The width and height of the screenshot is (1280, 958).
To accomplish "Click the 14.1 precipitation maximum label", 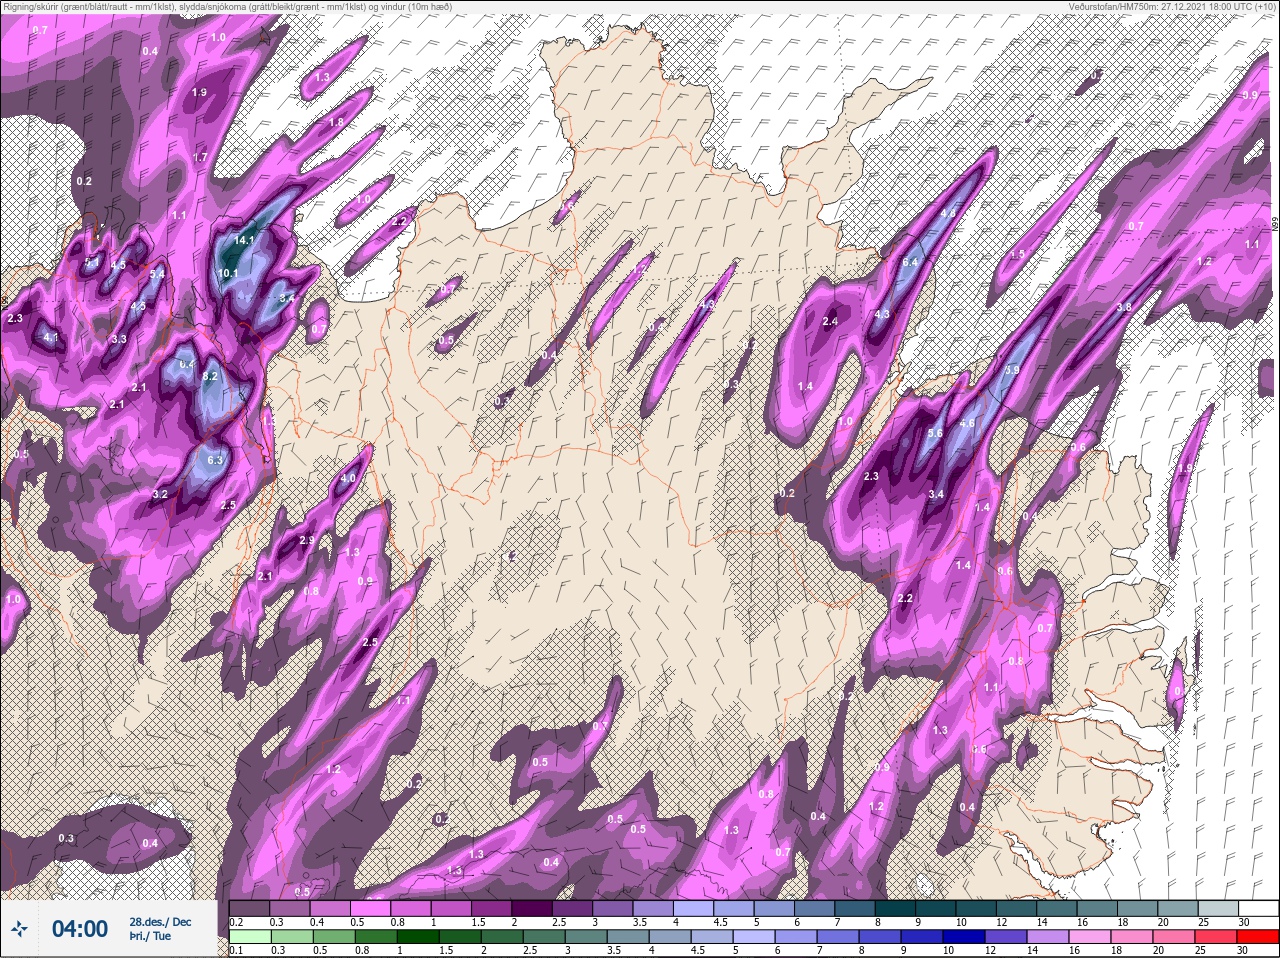I will pyautogui.click(x=245, y=240).
